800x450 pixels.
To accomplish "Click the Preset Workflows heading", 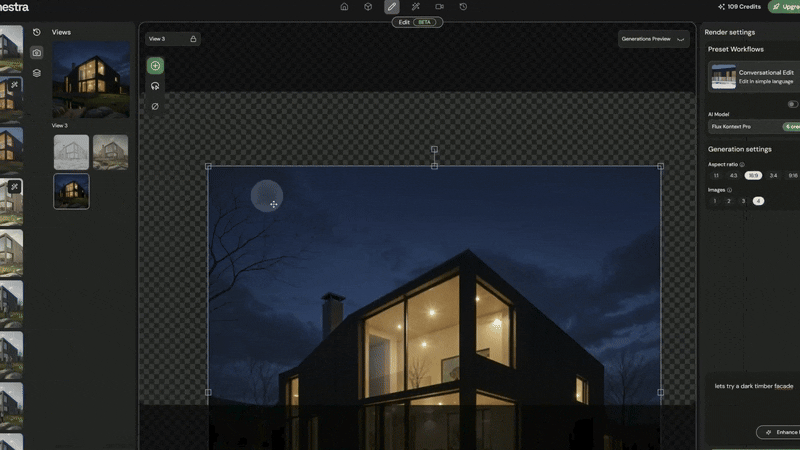I will 736,49.
